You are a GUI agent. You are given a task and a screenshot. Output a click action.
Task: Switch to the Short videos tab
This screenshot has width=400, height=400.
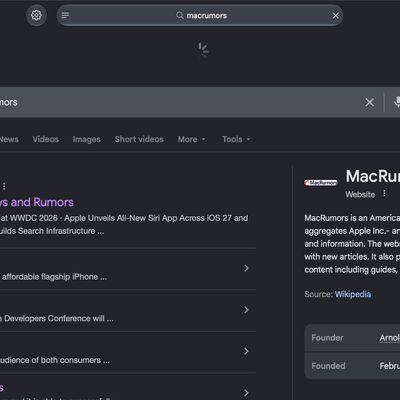[x=139, y=139]
